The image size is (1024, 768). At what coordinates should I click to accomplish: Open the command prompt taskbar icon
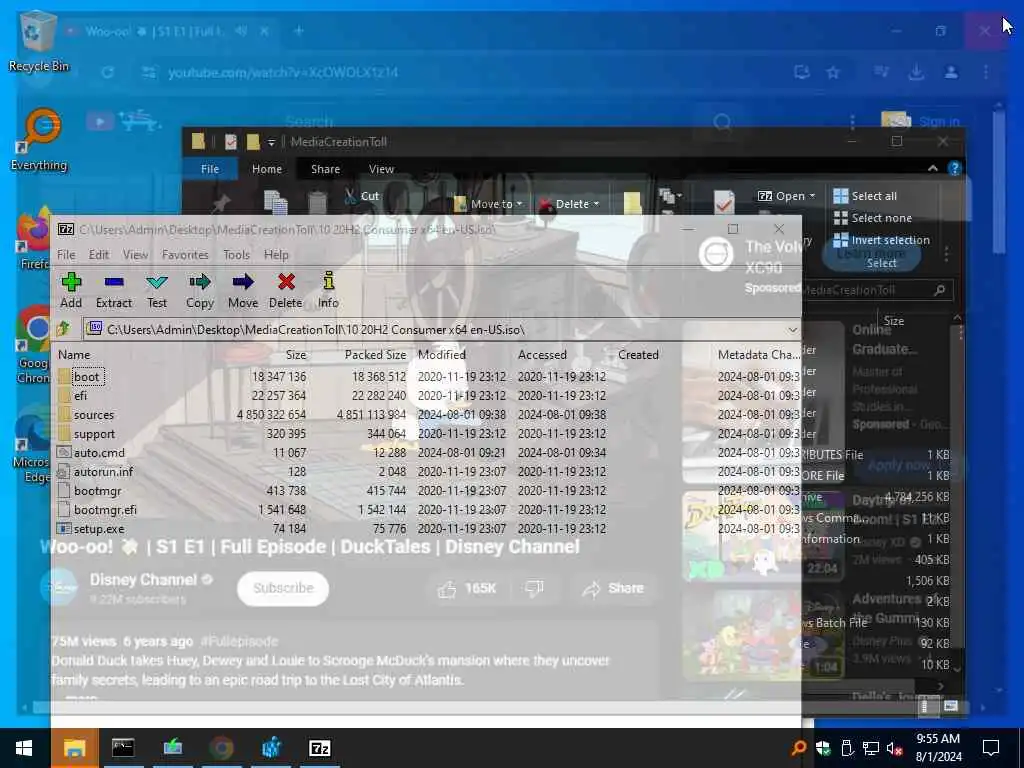click(123, 748)
